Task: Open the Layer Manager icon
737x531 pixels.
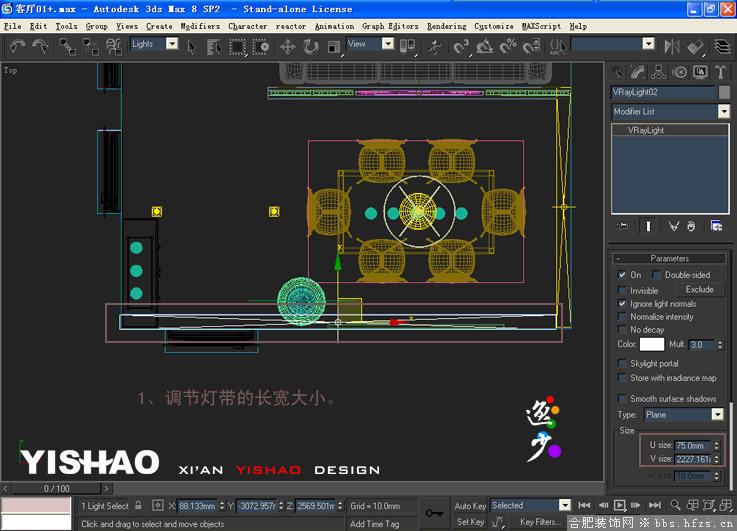Action: click(x=722, y=47)
